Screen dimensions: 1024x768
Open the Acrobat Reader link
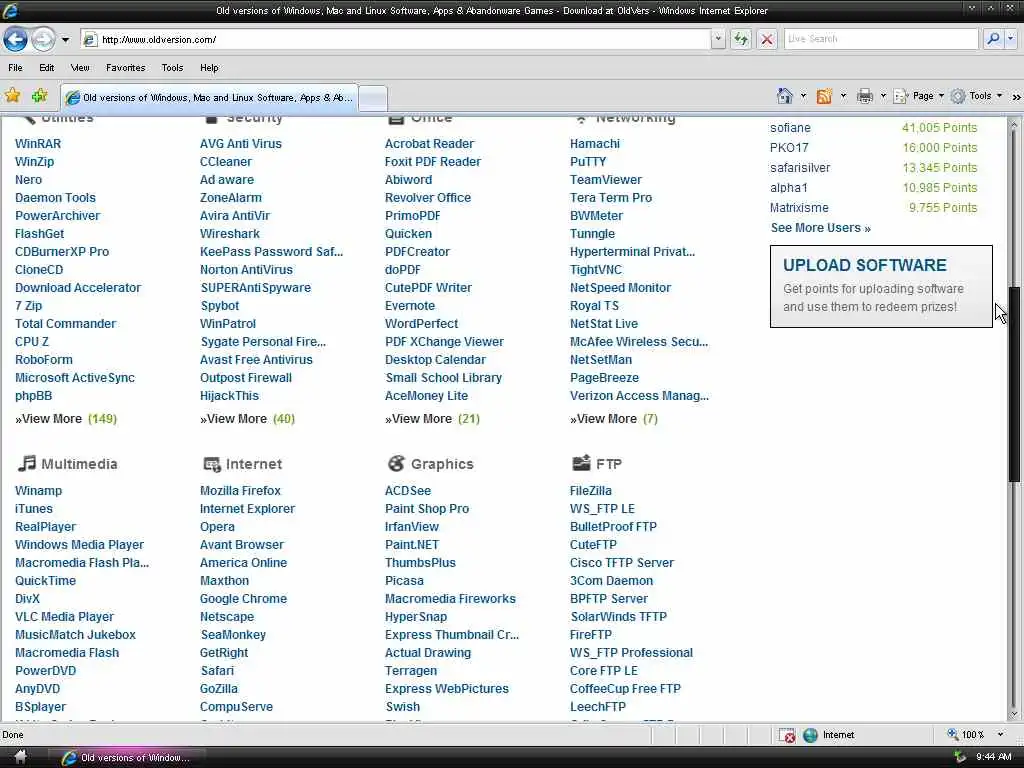[429, 144]
